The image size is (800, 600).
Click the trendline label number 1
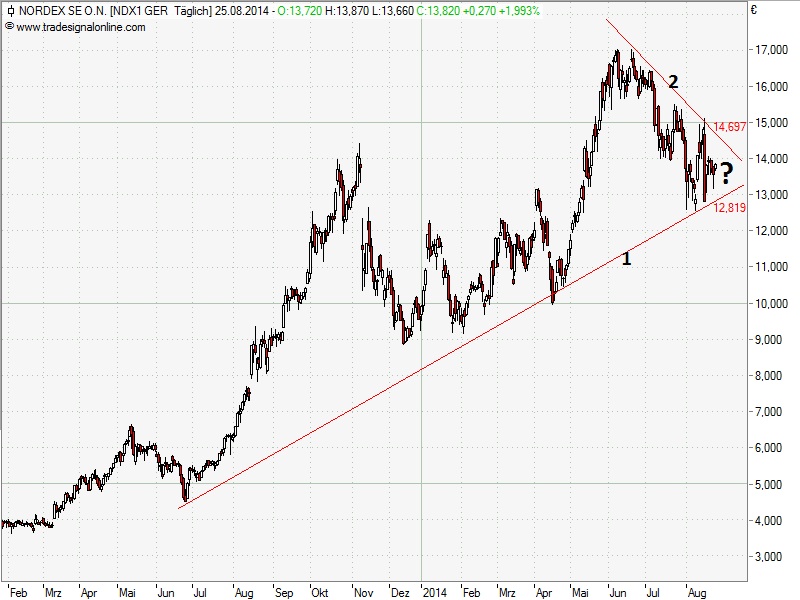coord(627,258)
